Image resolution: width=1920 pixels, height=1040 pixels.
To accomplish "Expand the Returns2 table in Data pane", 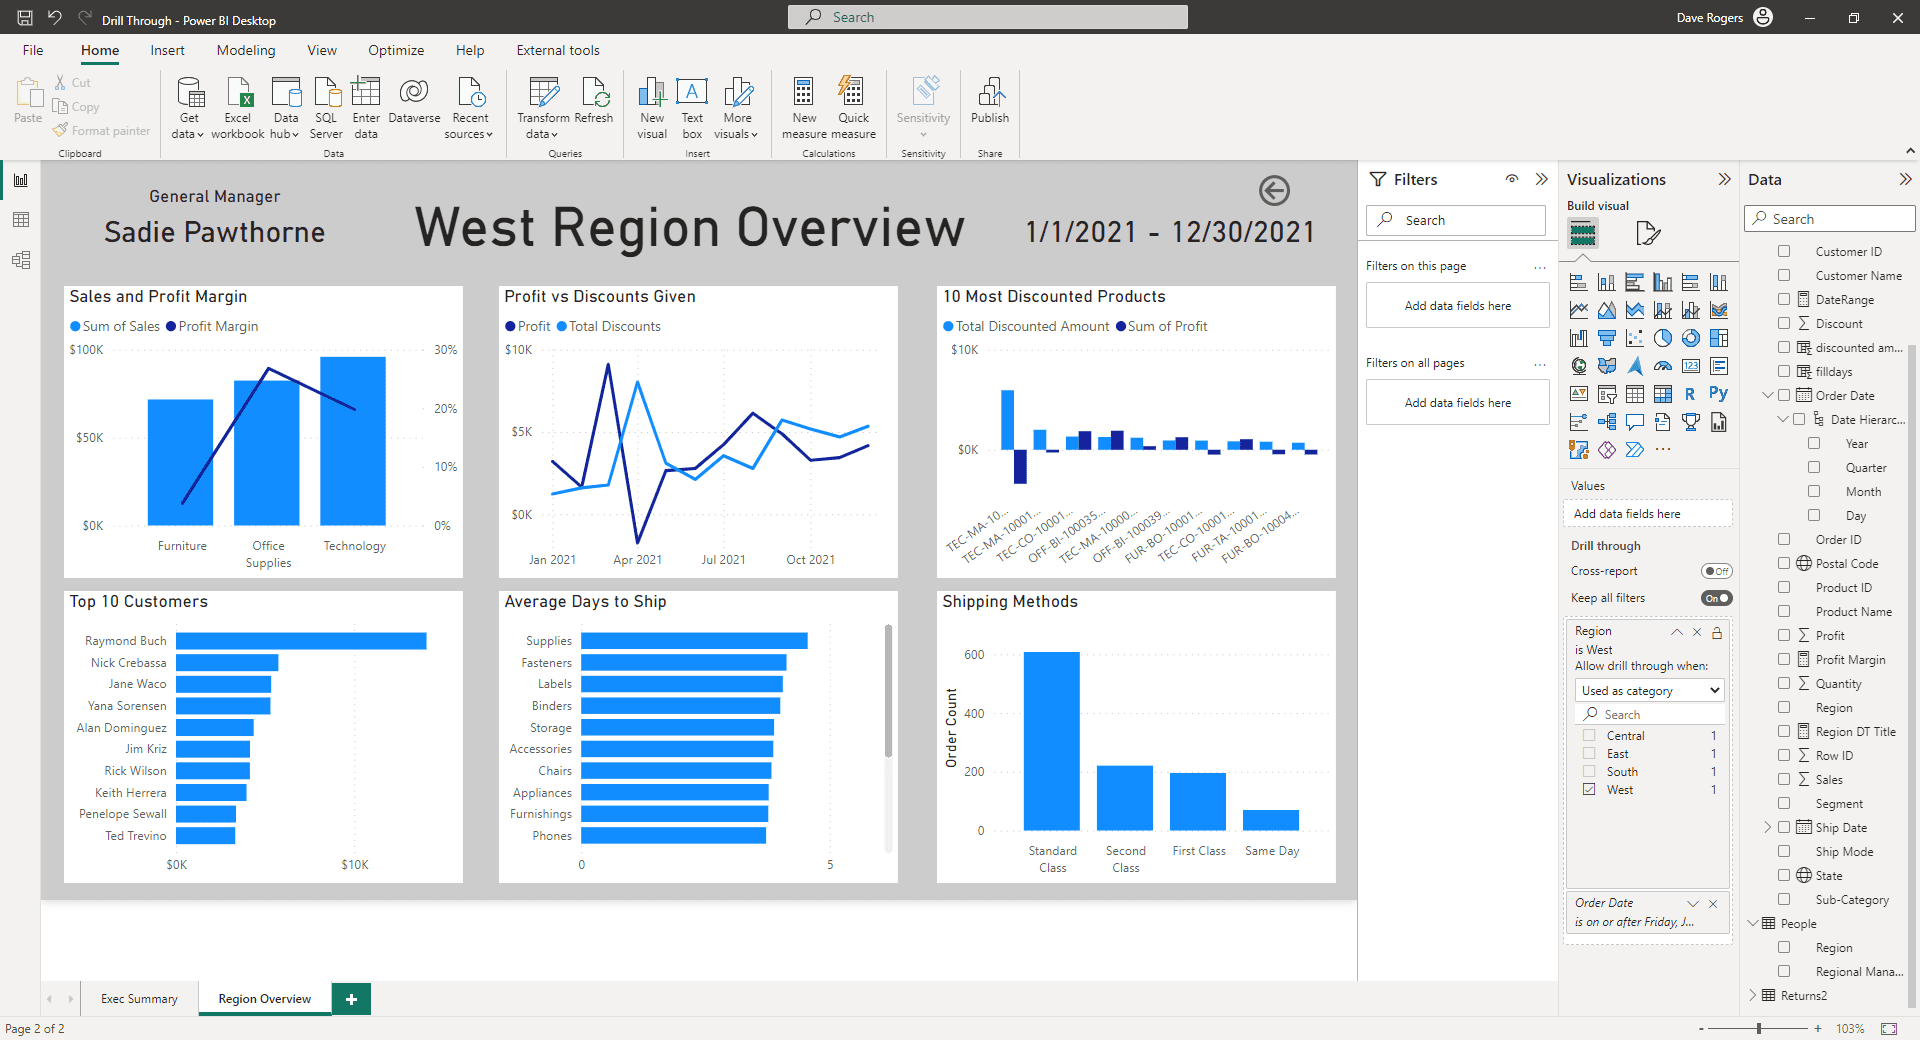I will coord(1753,995).
